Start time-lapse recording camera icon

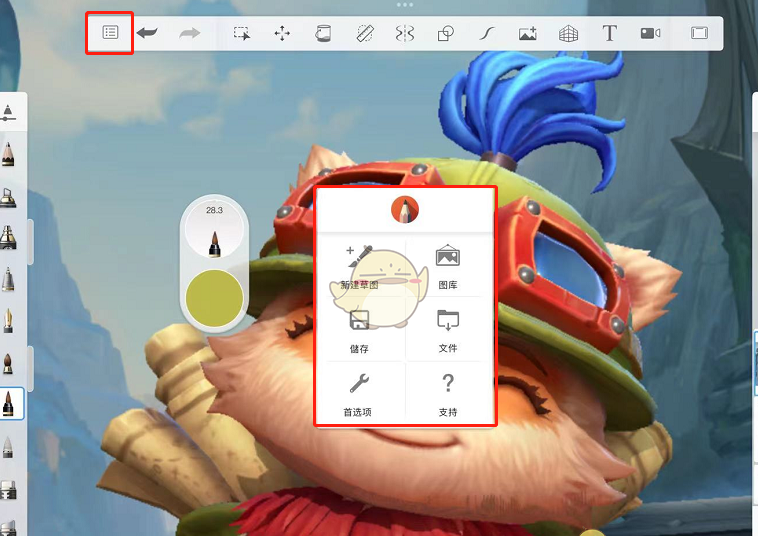(650, 33)
